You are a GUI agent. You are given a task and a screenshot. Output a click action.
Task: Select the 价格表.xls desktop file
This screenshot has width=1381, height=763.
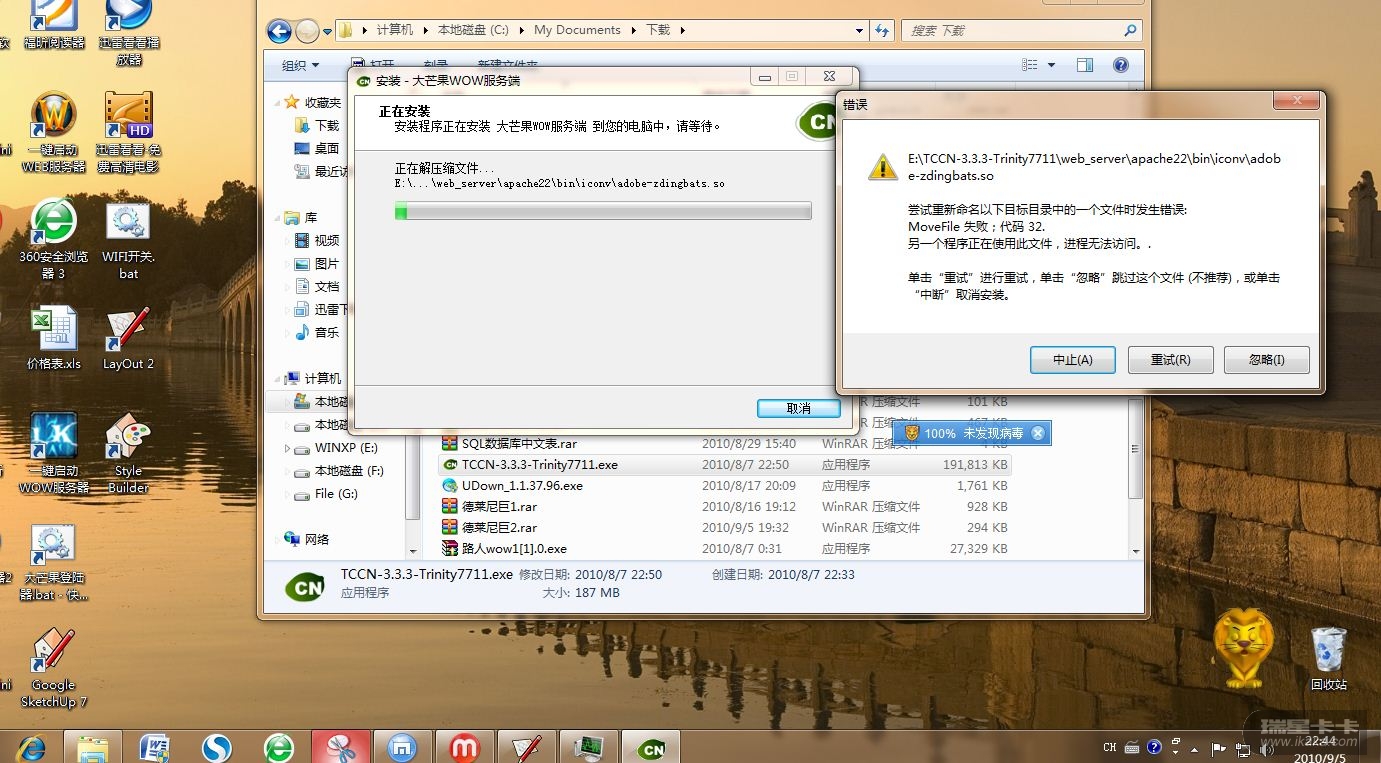[x=54, y=338]
